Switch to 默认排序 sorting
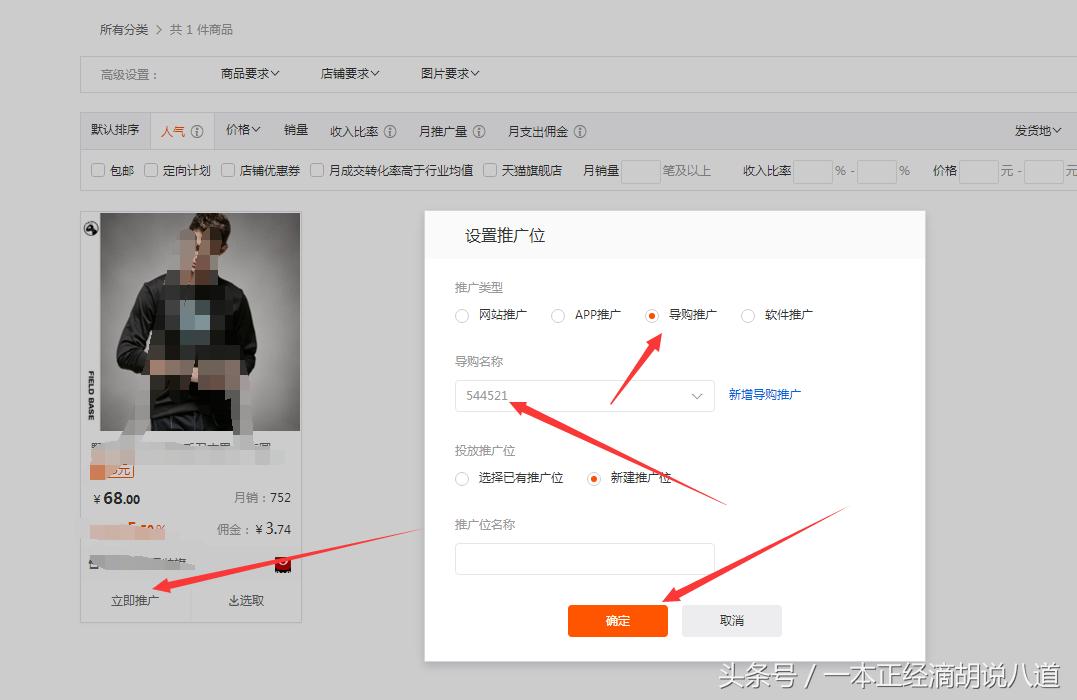Image resolution: width=1077 pixels, height=700 pixels. pos(114,131)
